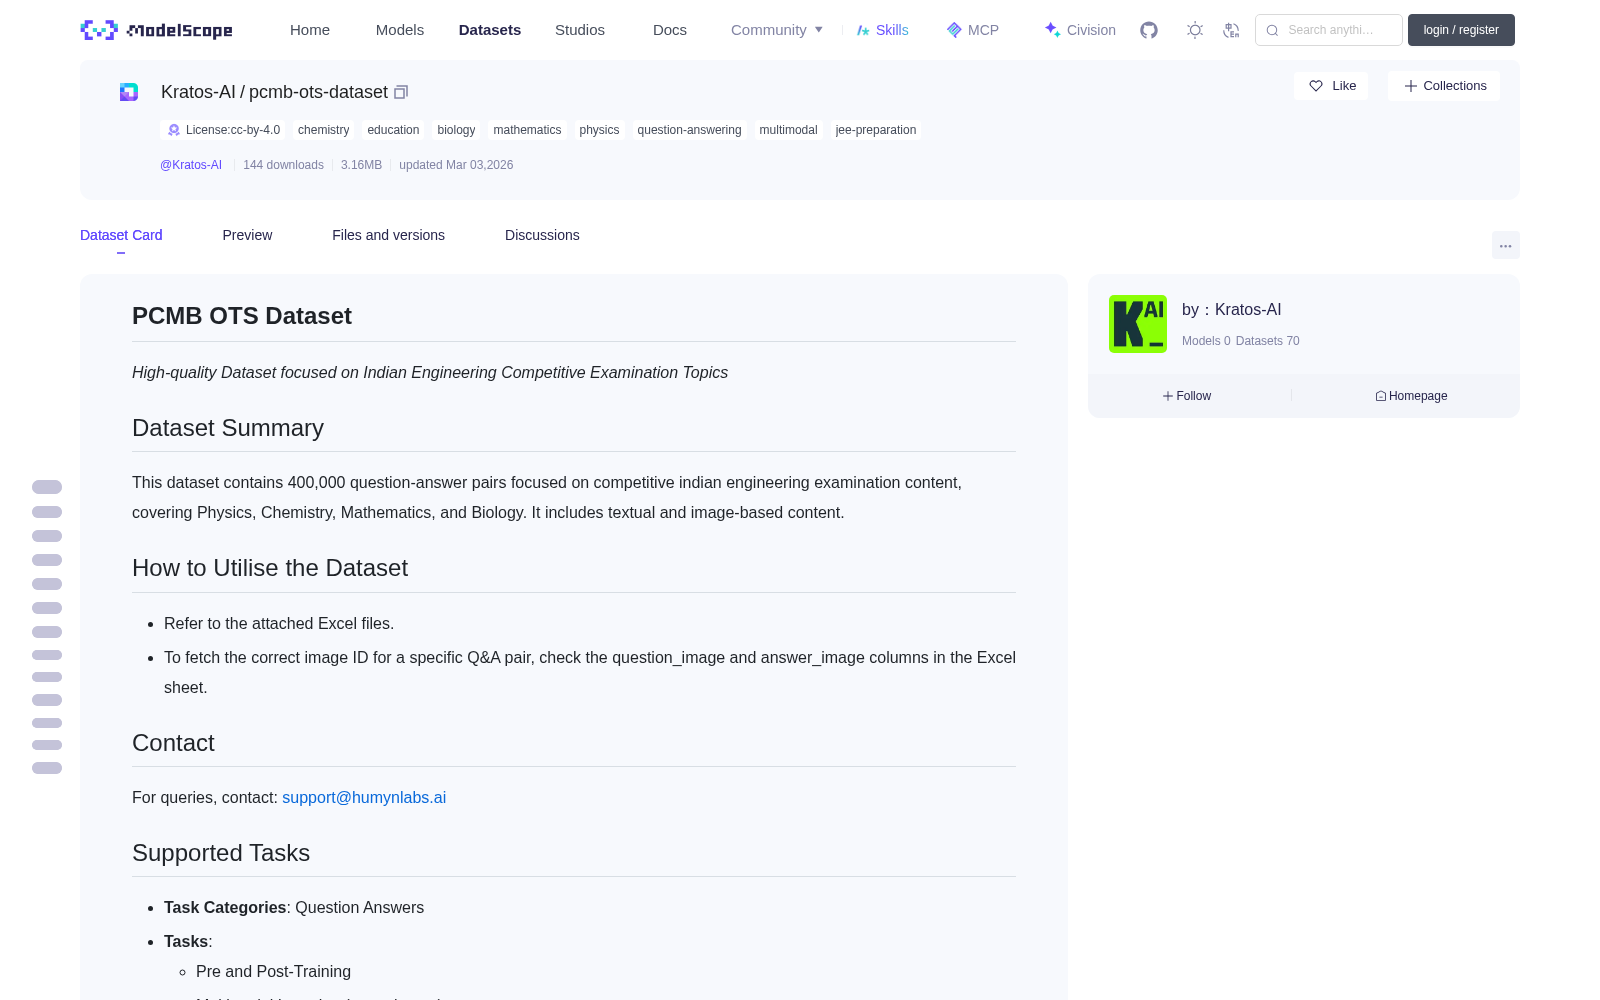Image resolution: width=1600 pixels, height=1000 pixels.
Task: Click the Contact heading
Action: (x=173, y=743)
